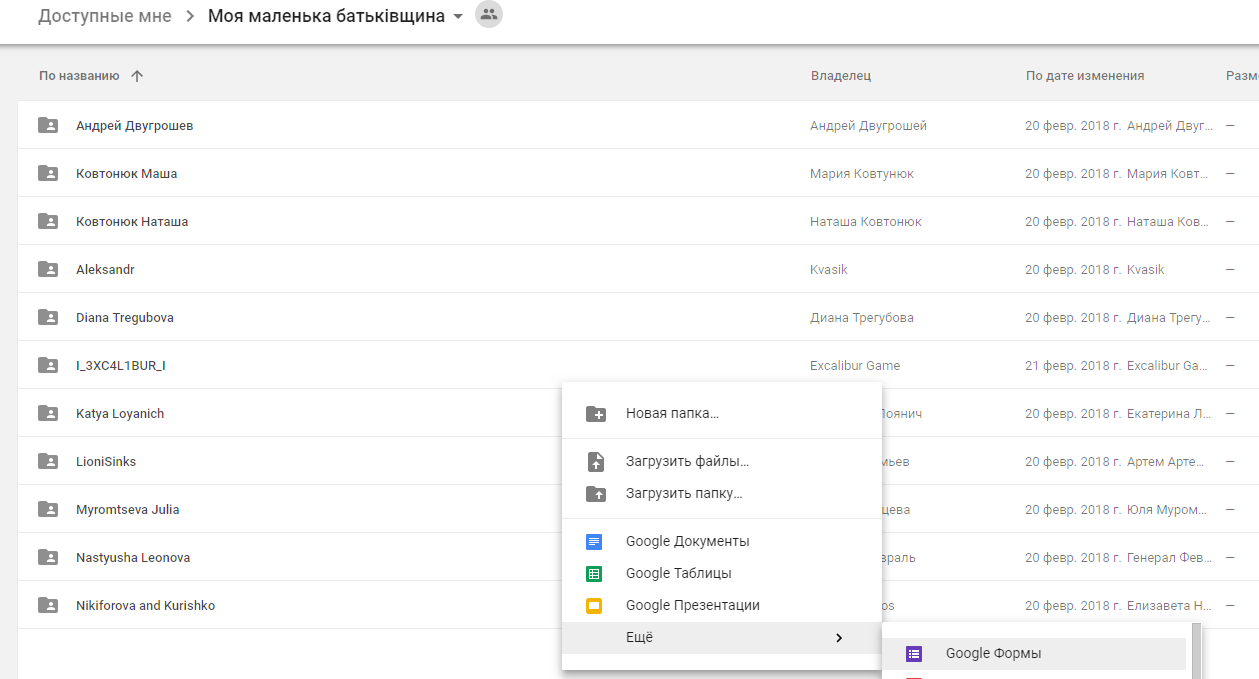Click the Google Forms purple icon
The width and height of the screenshot is (1259, 679).
(x=913, y=654)
